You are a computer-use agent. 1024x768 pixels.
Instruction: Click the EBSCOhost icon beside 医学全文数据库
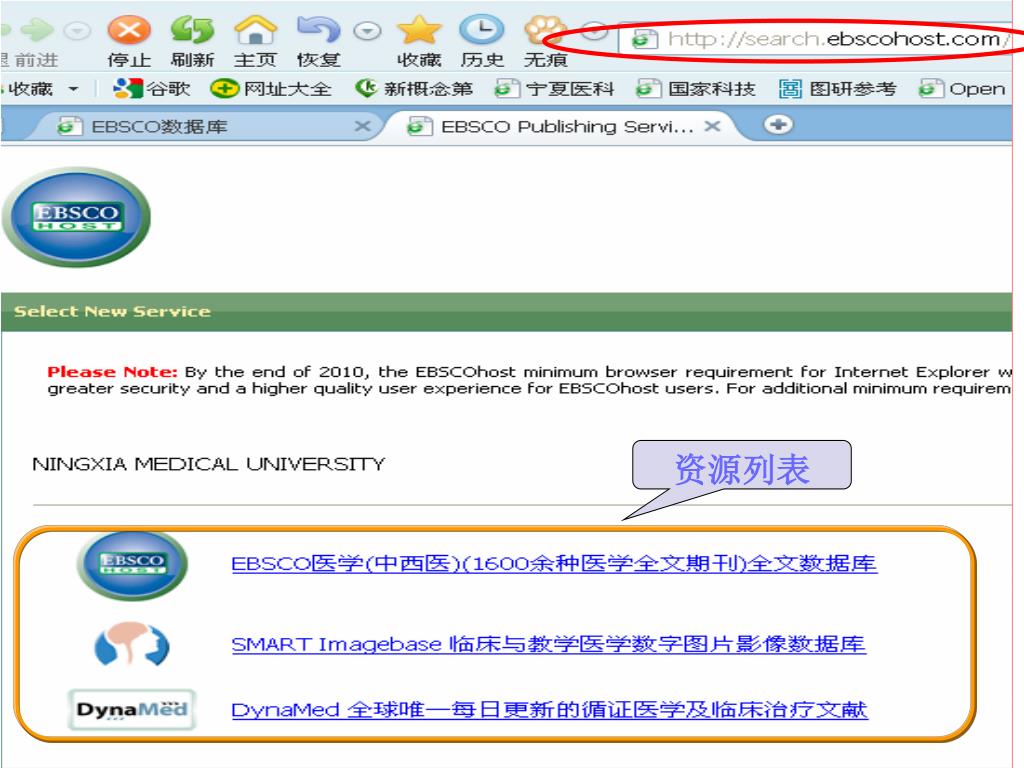click(132, 565)
